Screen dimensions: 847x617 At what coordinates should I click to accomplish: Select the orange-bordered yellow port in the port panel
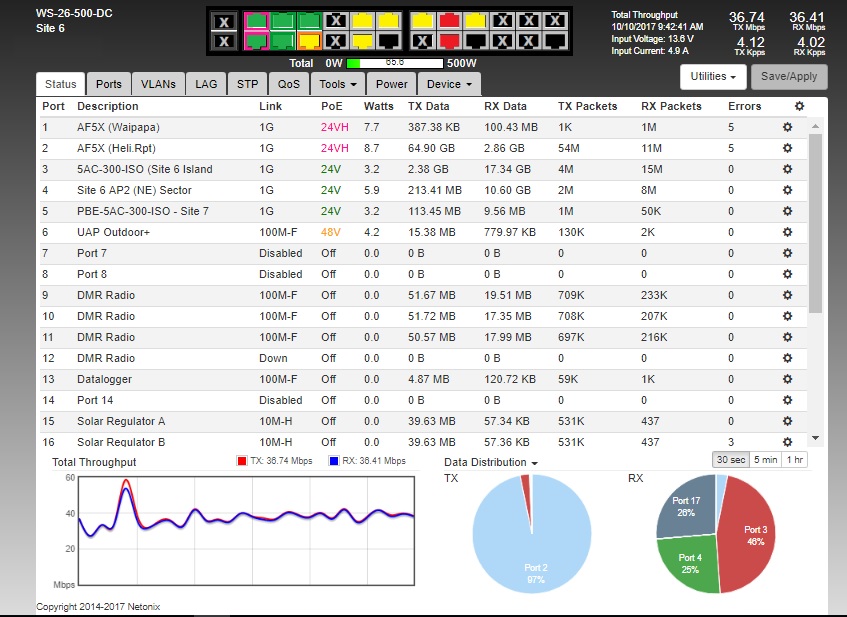click(x=309, y=41)
